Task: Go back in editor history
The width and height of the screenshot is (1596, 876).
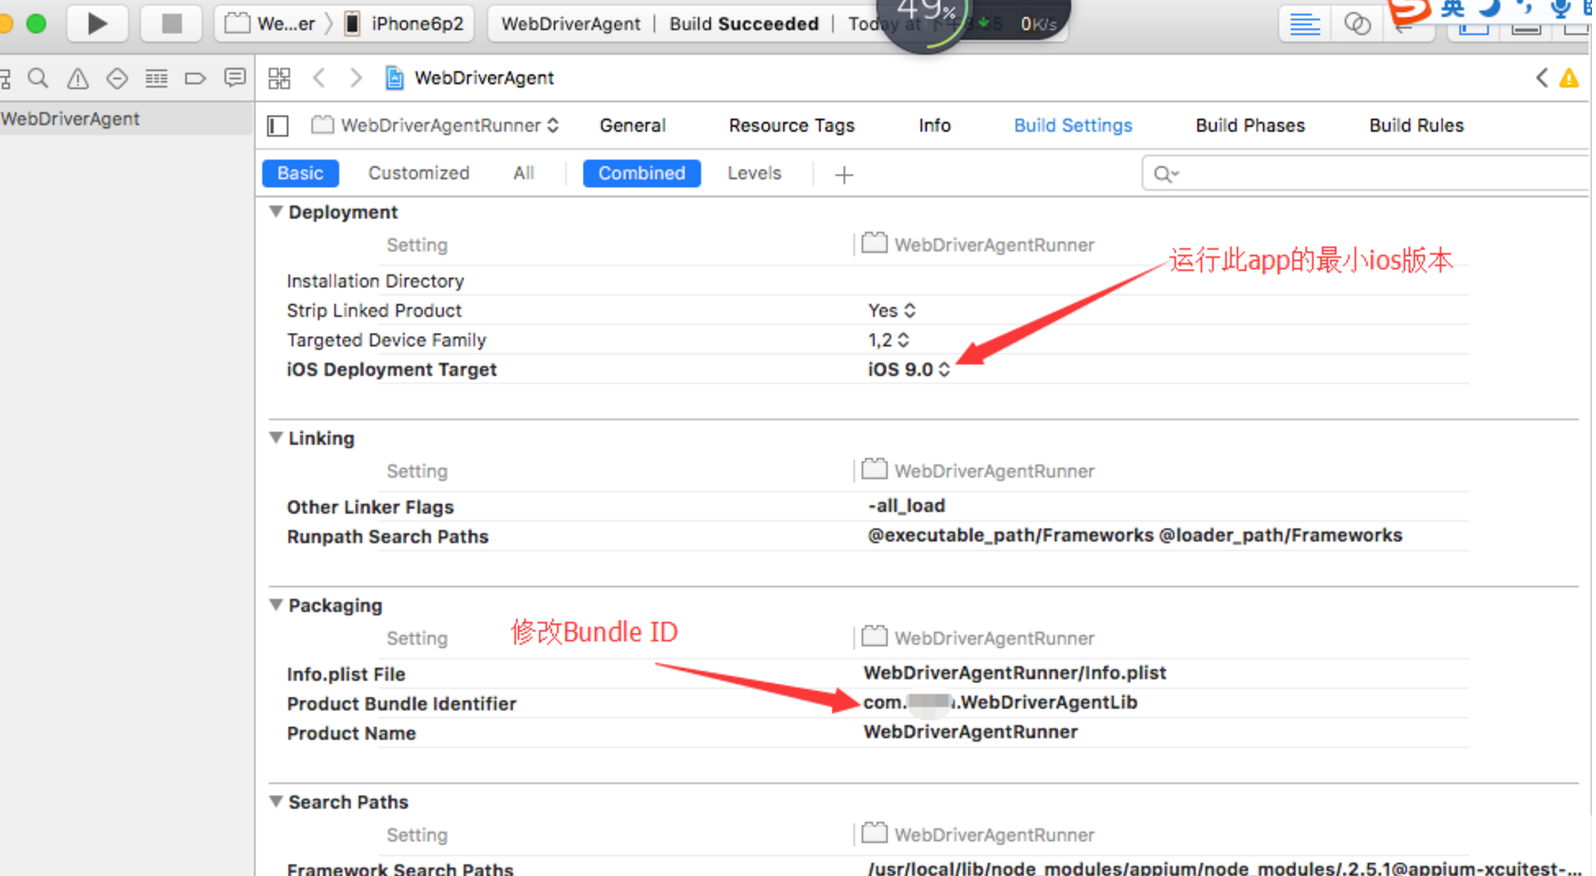Action: 319,78
